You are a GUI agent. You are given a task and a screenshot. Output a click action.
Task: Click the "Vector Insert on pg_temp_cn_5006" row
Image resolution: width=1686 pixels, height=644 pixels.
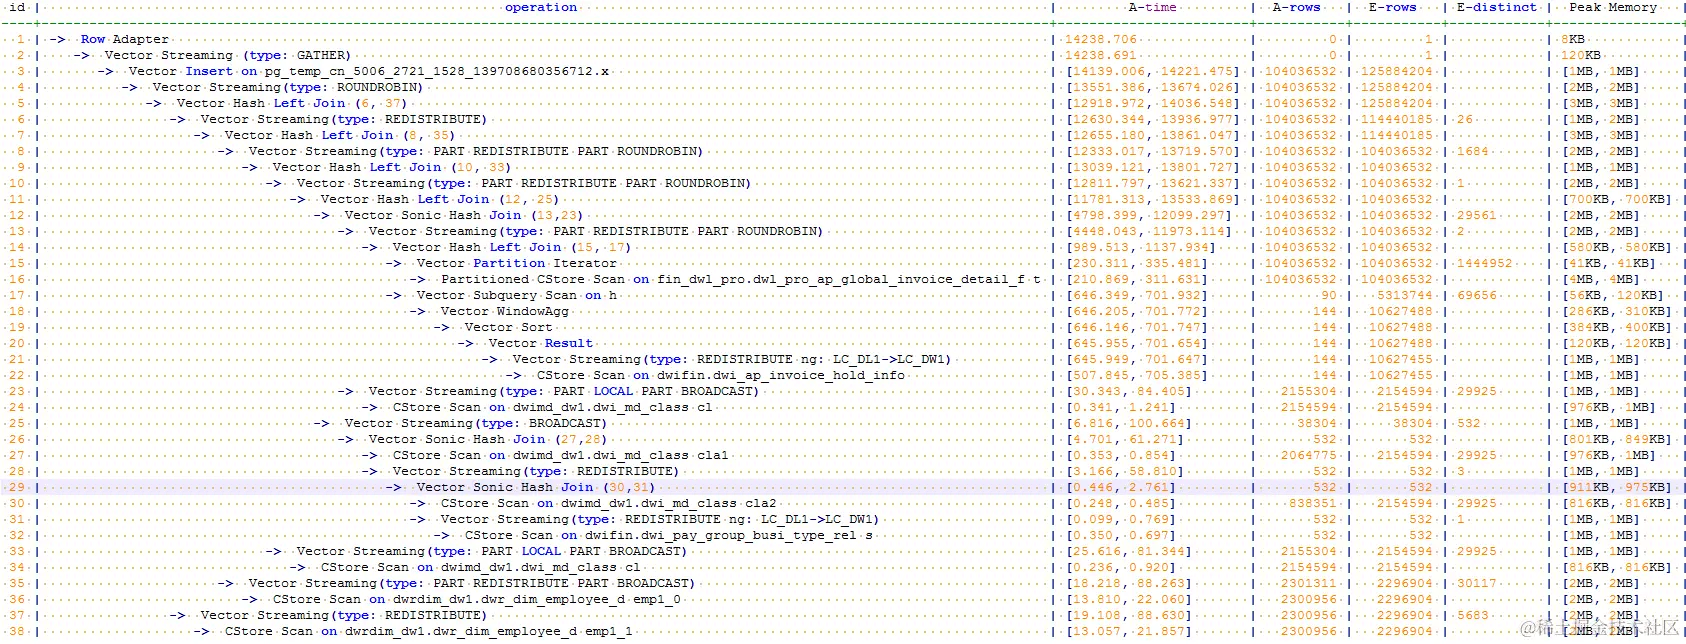(x=368, y=71)
